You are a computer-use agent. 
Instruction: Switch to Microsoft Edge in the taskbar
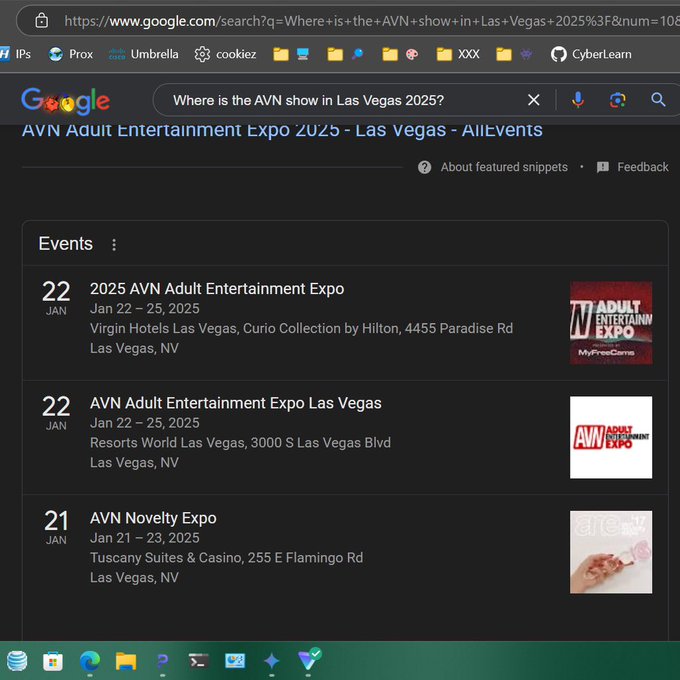(90, 661)
